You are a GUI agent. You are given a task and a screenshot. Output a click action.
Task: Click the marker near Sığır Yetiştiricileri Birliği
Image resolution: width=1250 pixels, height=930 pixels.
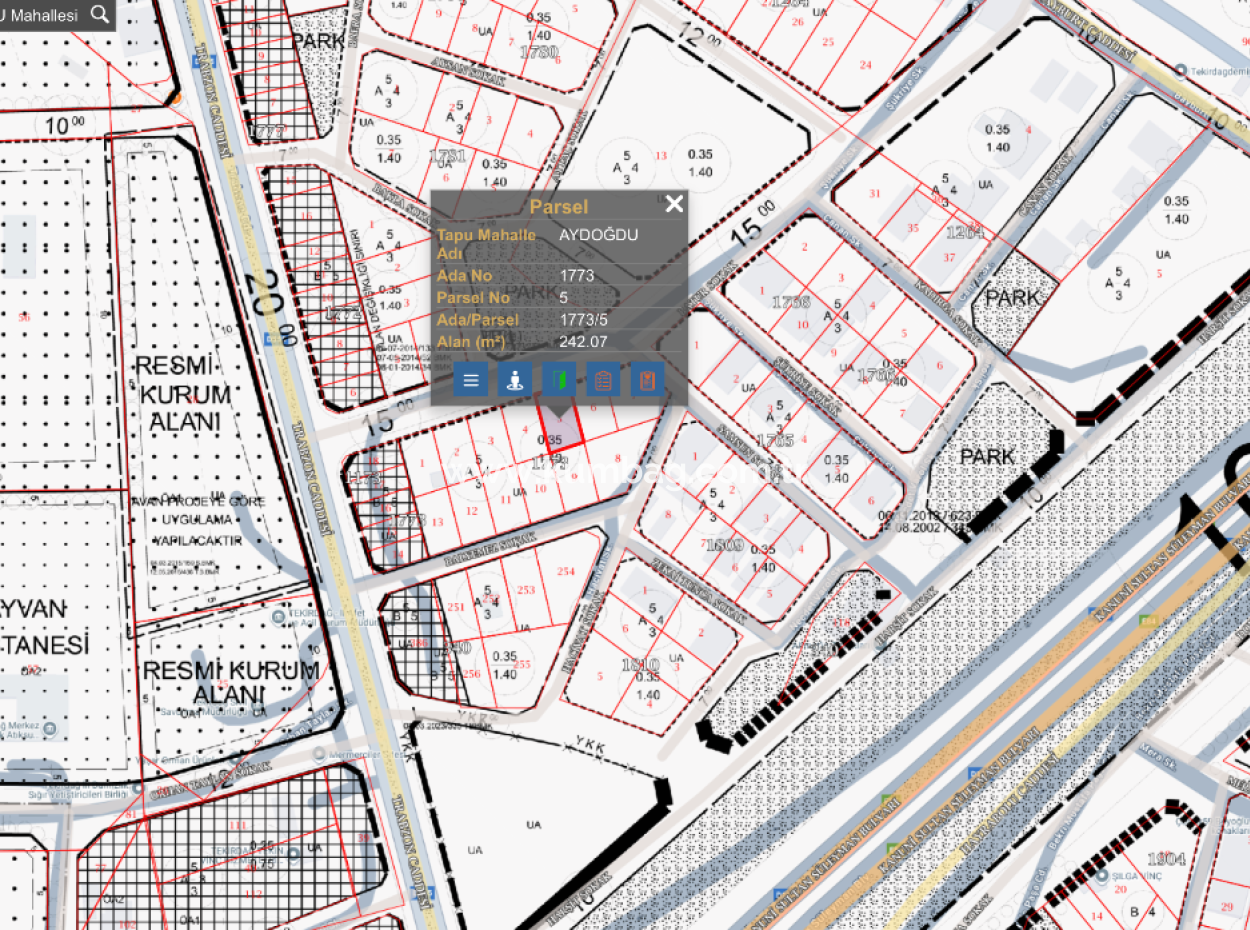pos(137,790)
